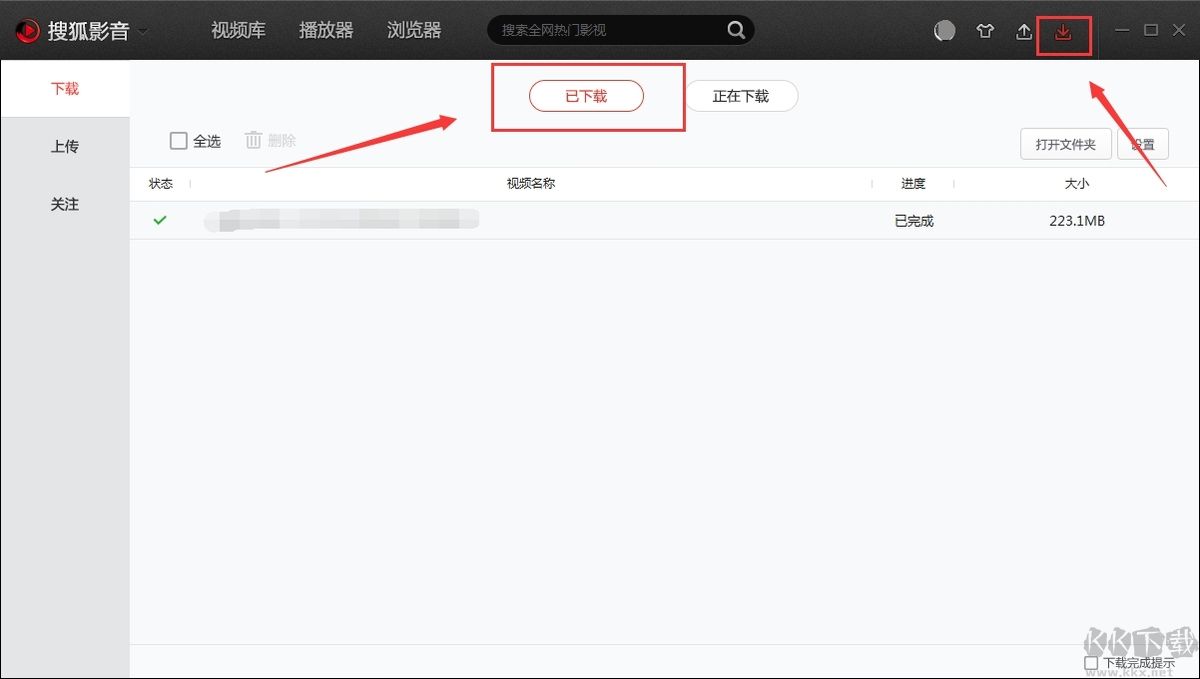Select the 已下载 tab
1200x679 pixels.
(586, 96)
